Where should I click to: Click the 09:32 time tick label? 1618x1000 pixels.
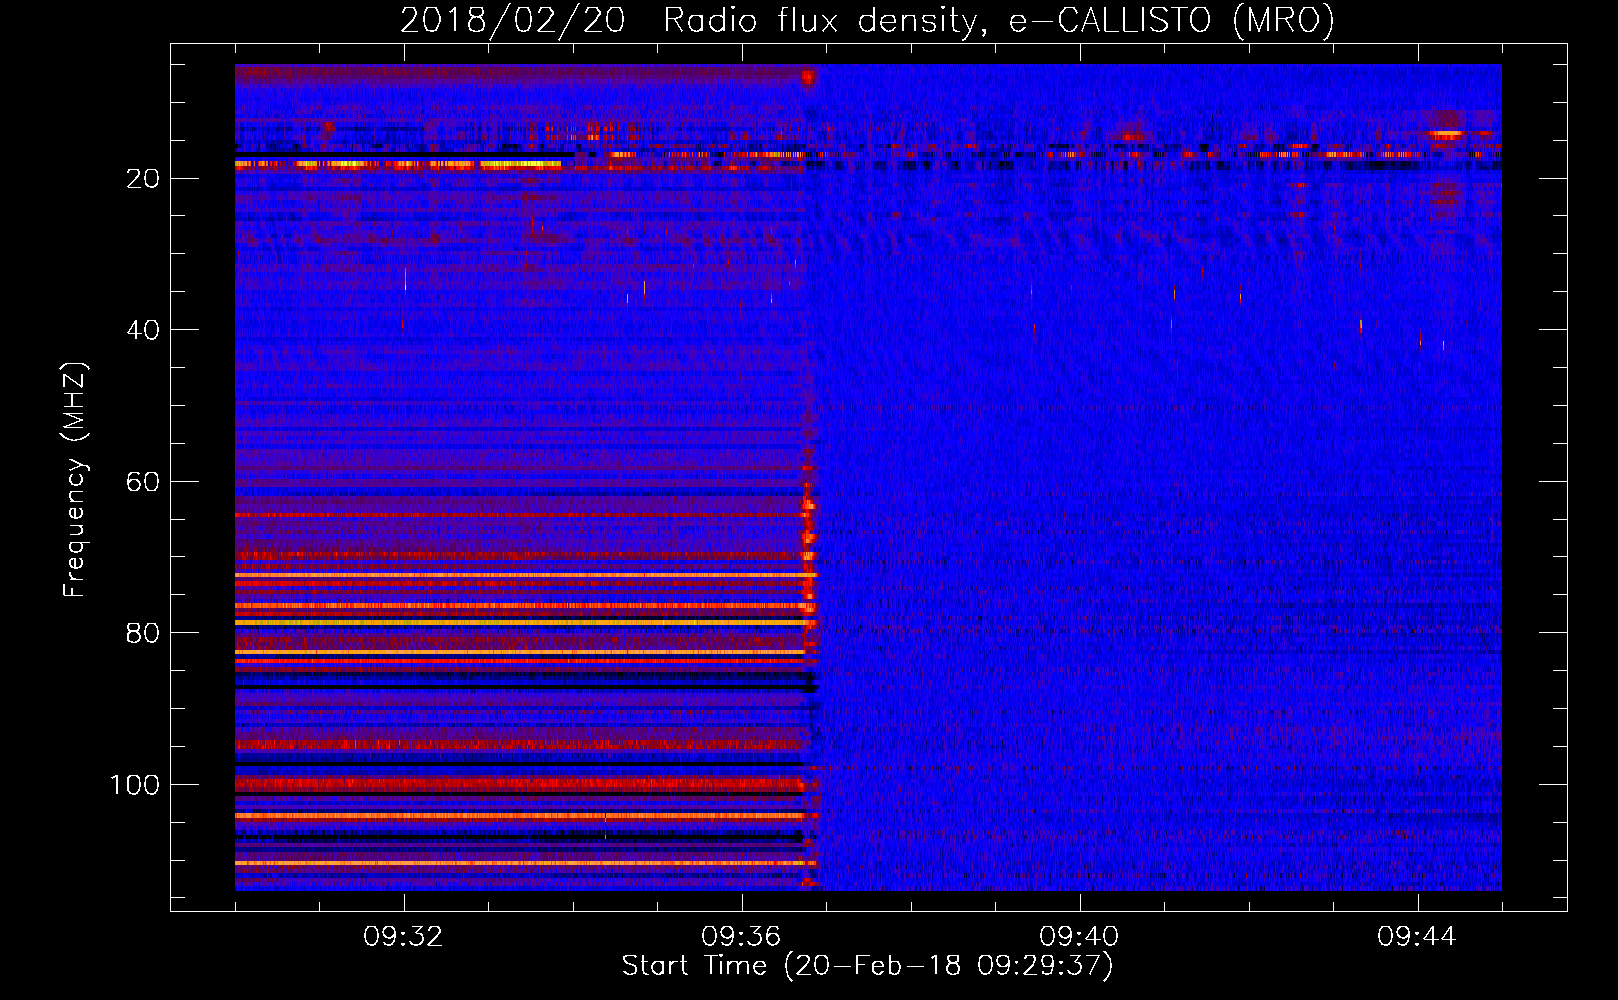pos(404,937)
